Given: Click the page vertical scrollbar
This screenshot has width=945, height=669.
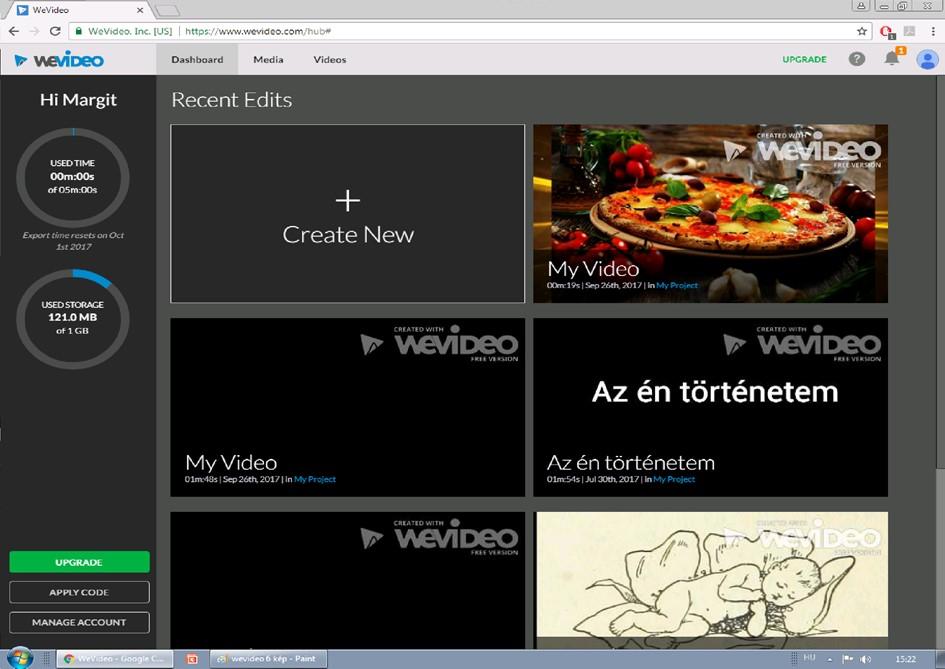Looking at the screenshot, I should 939,271.
